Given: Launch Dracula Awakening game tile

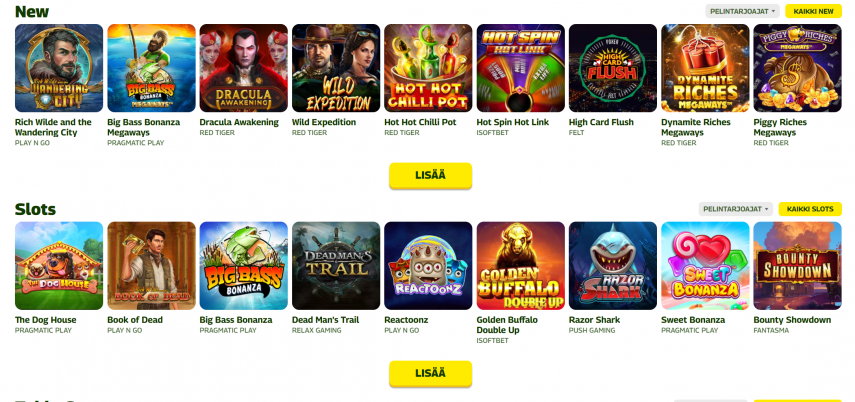Looking at the screenshot, I should (x=244, y=68).
